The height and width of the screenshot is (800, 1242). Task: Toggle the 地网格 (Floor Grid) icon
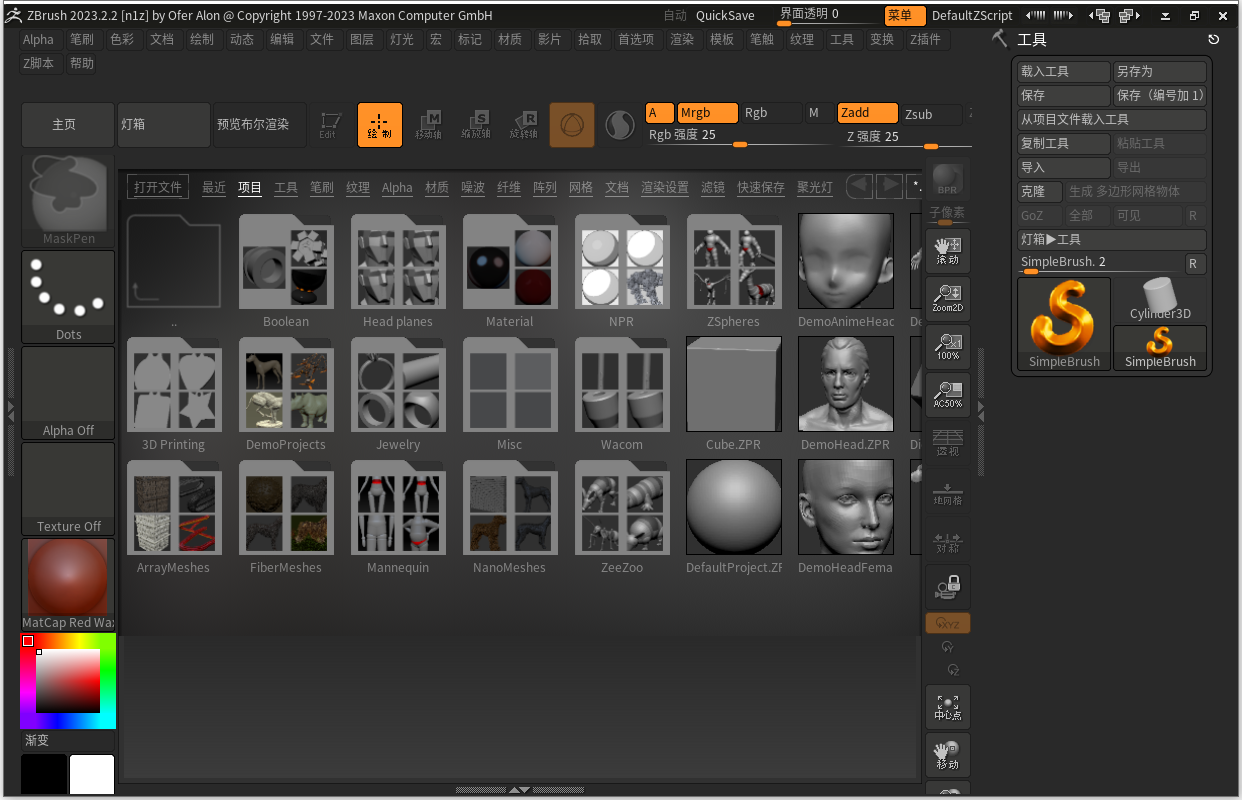click(947, 493)
